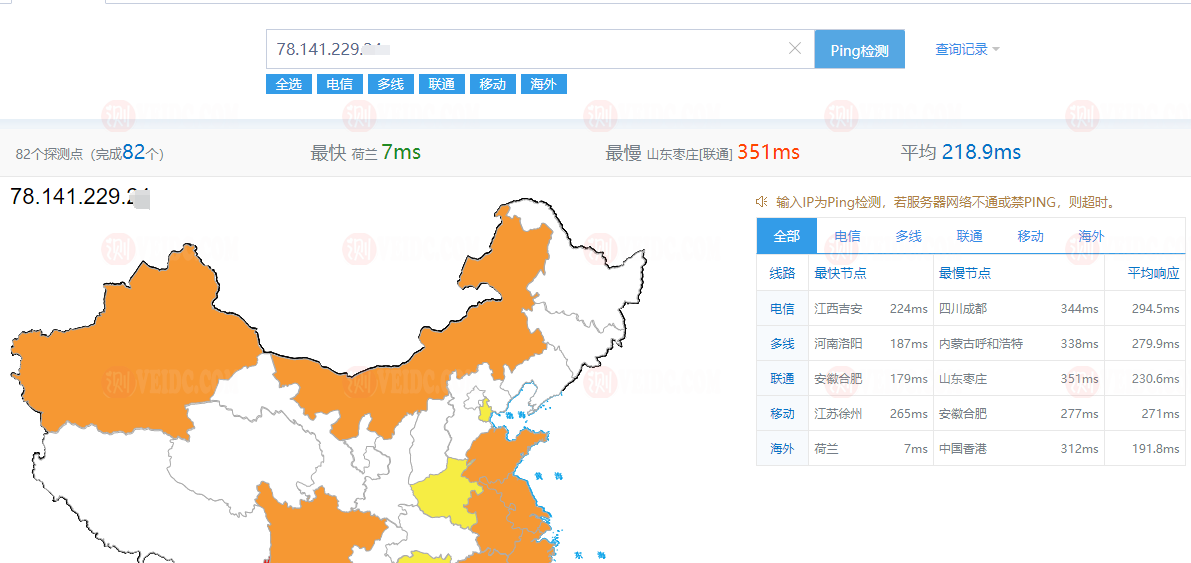Viewport: 1191px width, 563px height.
Task: Click the 191.8ms average value
Action: 1155,448
